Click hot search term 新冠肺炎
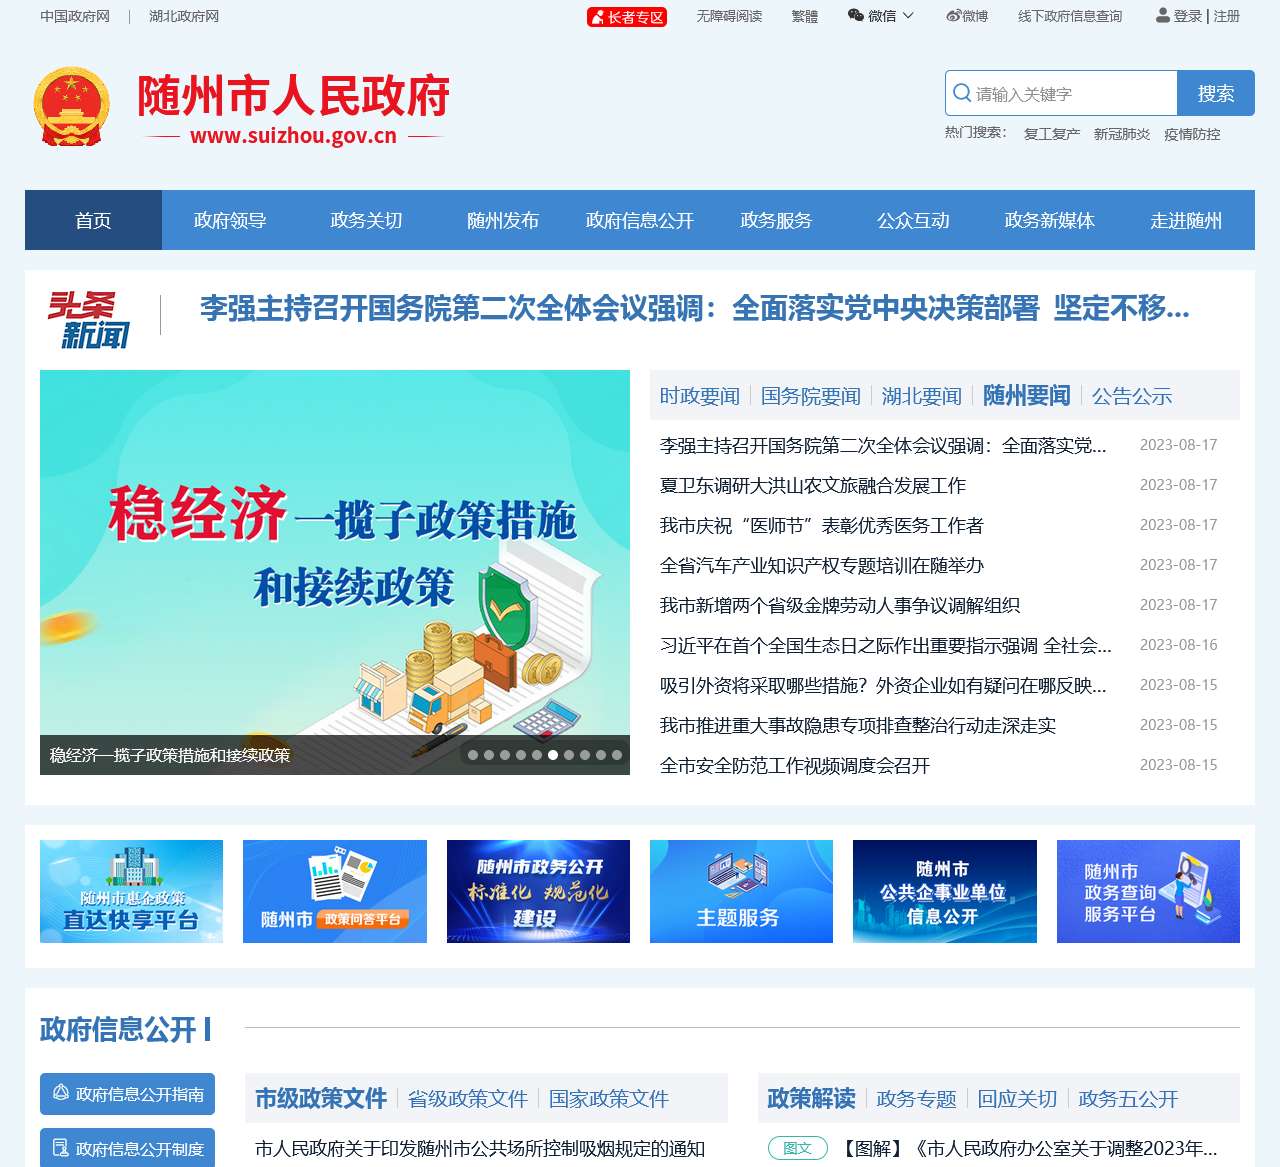Screen dimensions: 1280x1167 point(1122,134)
